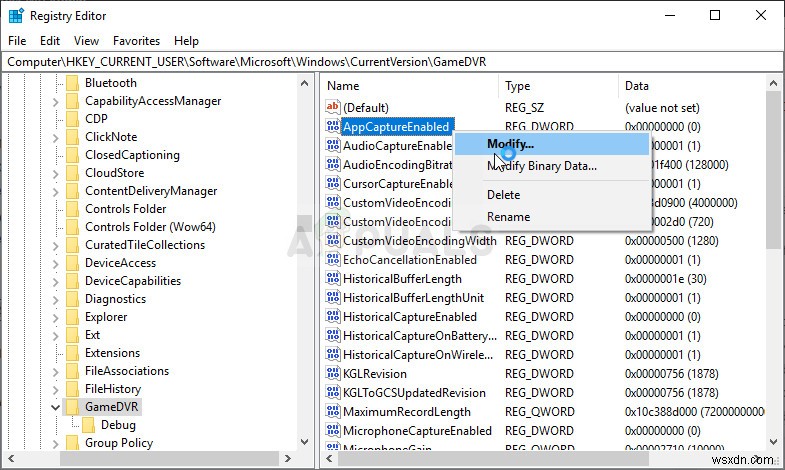The width and height of the screenshot is (785, 470).
Task: Click the Controls Folder folder icon
Action: [73, 209]
